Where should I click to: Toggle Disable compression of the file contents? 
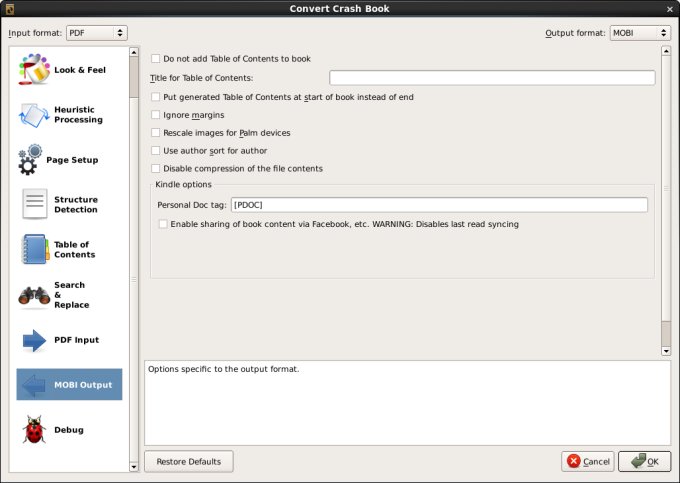pyautogui.click(x=155, y=168)
